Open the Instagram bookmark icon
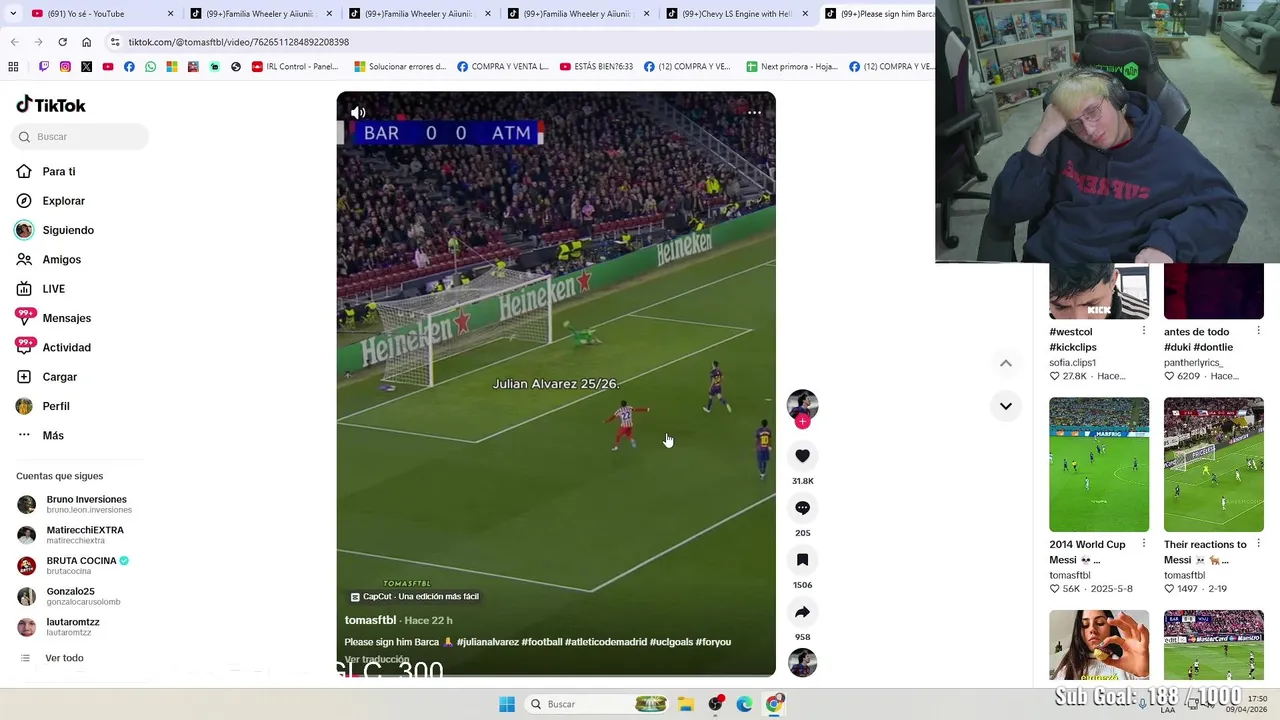This screenshot has width=1280, height=720. tap(65, 67)
